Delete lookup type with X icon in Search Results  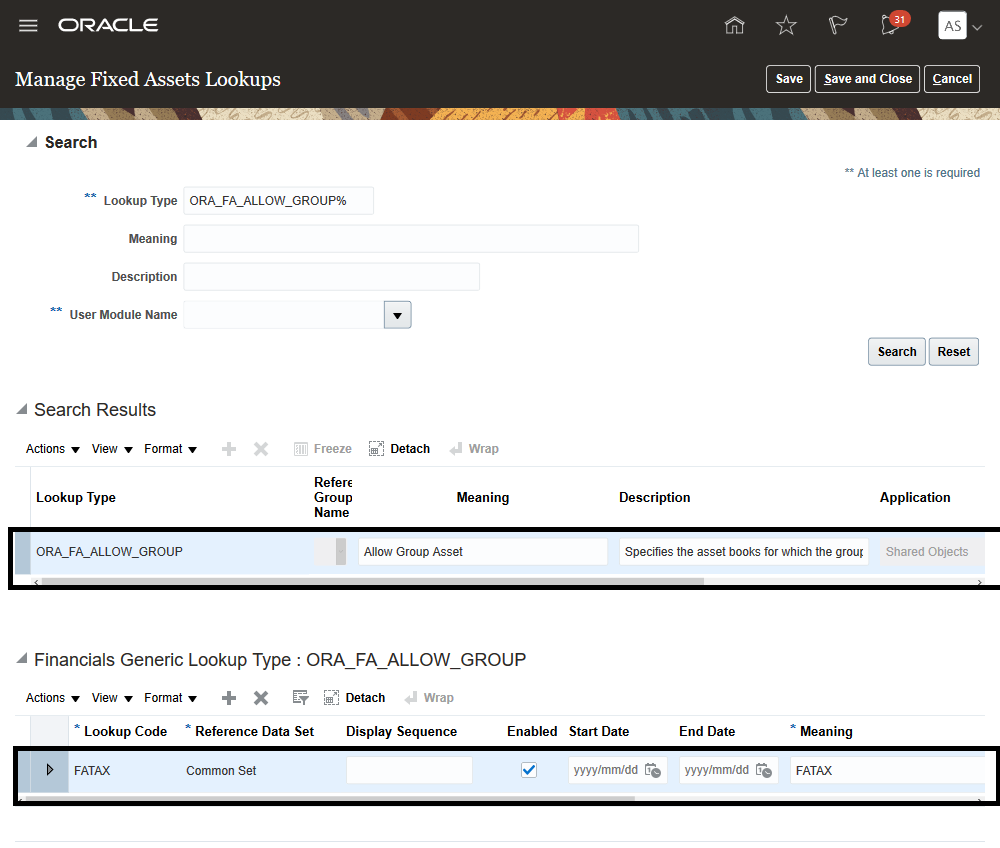coord(261,449)
